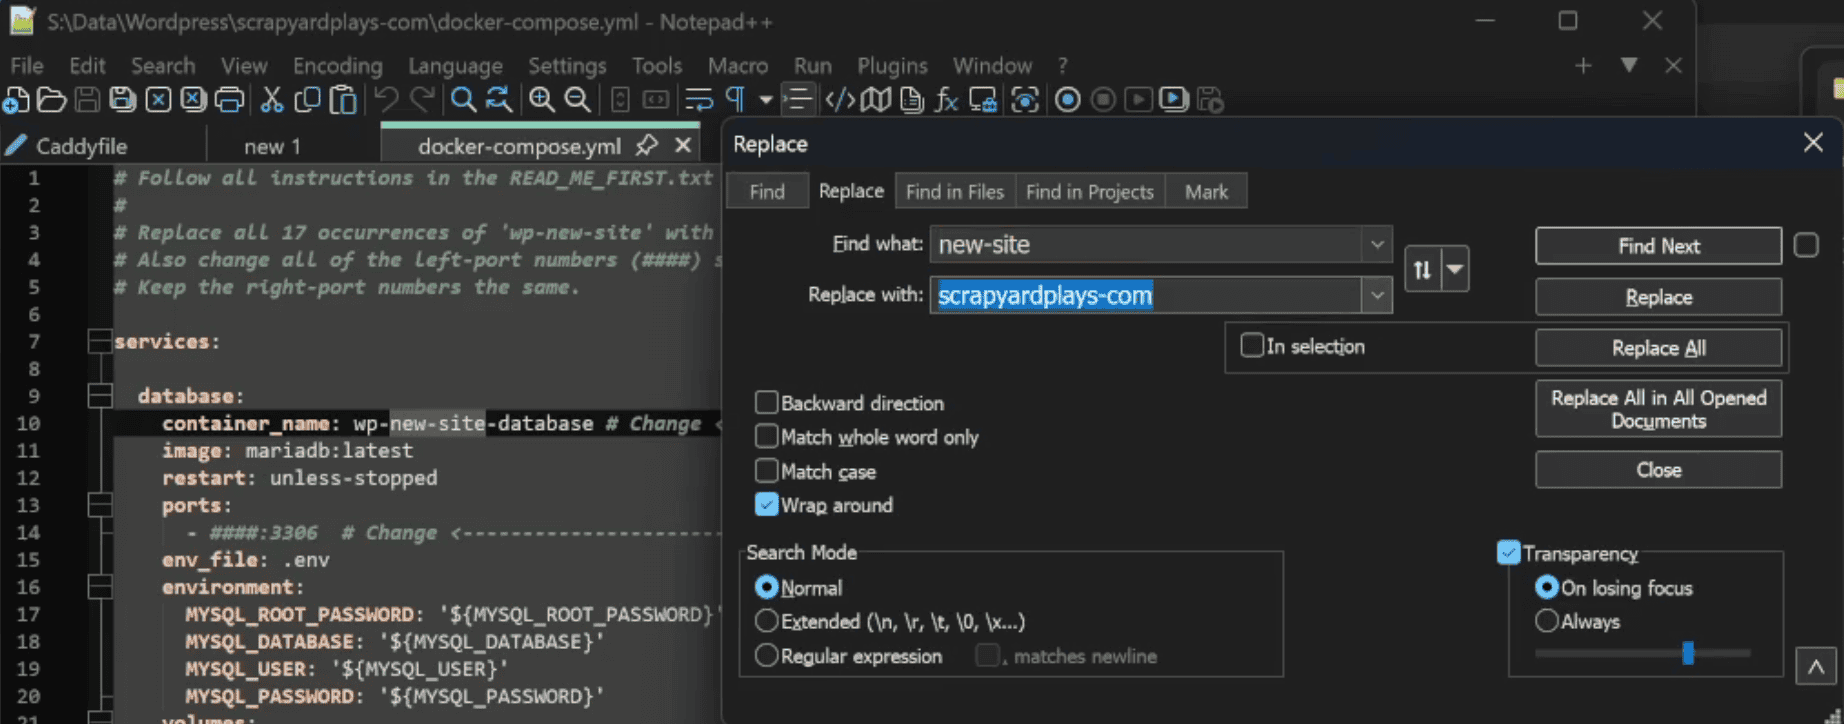Image resolution: width=1844 pixels, height=724 pixels.
Task: Open the Document Map panel icon
Action: [876, 100]
